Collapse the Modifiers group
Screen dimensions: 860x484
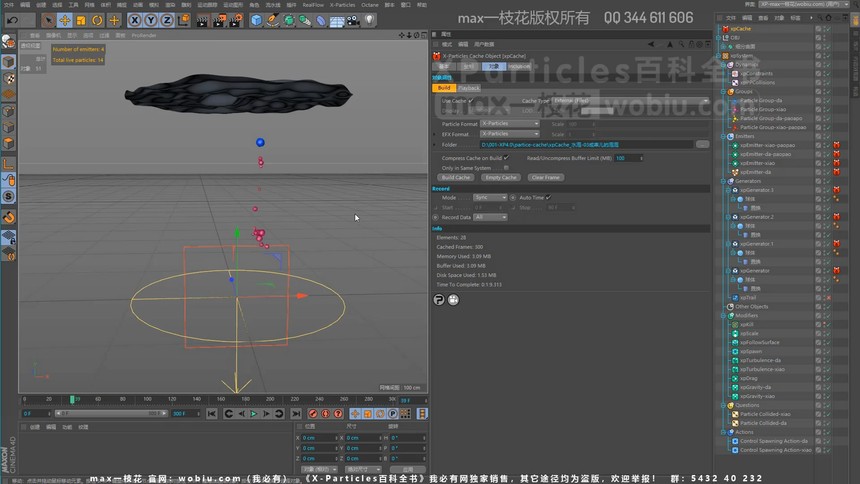[723, 316]
